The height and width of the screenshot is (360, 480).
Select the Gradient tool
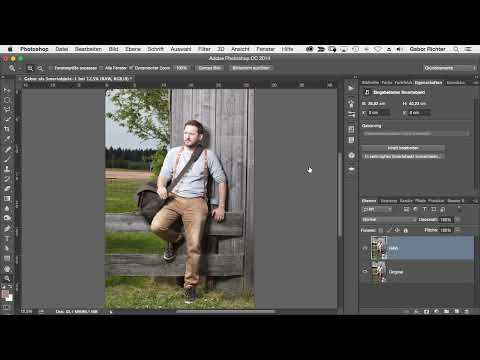[x=7, y=199]
